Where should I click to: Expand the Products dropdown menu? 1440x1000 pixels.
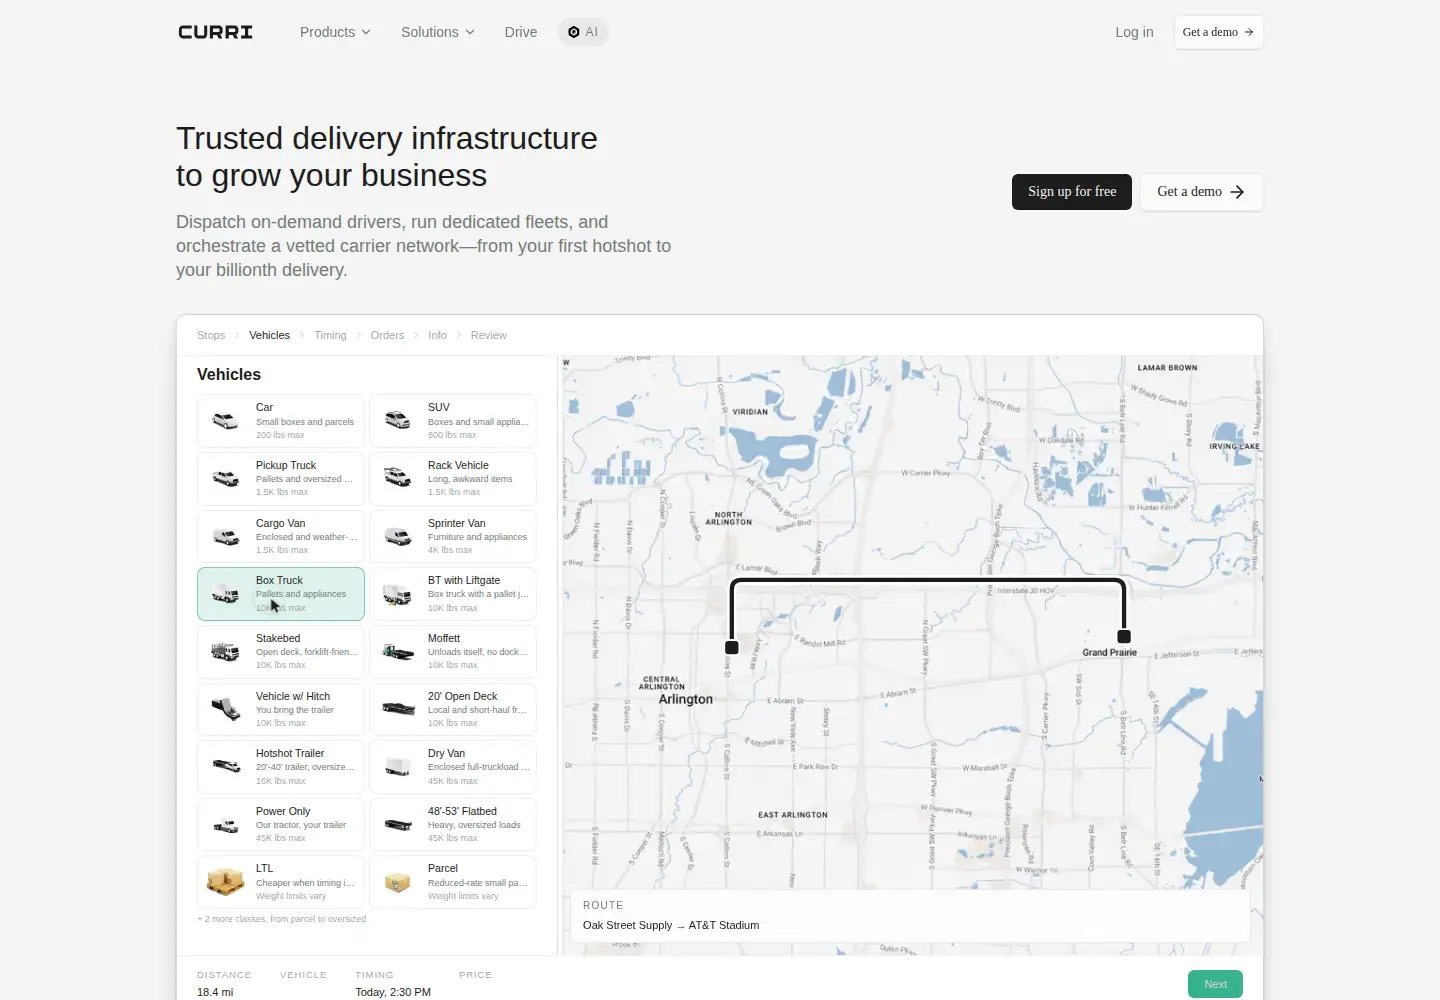tap(335, 32)
